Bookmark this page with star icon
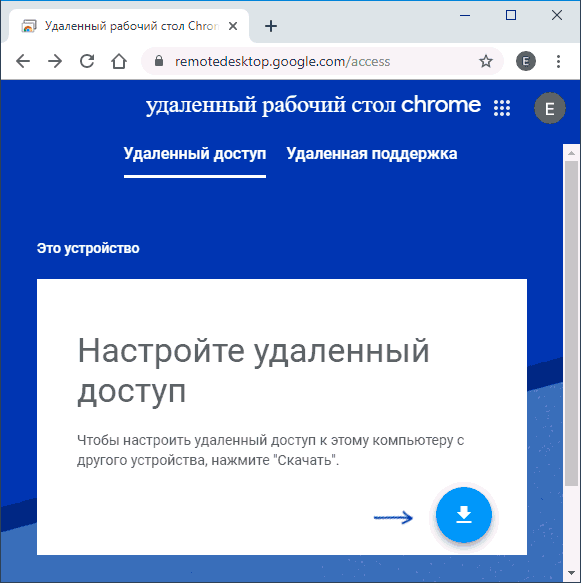 (485, 61)
